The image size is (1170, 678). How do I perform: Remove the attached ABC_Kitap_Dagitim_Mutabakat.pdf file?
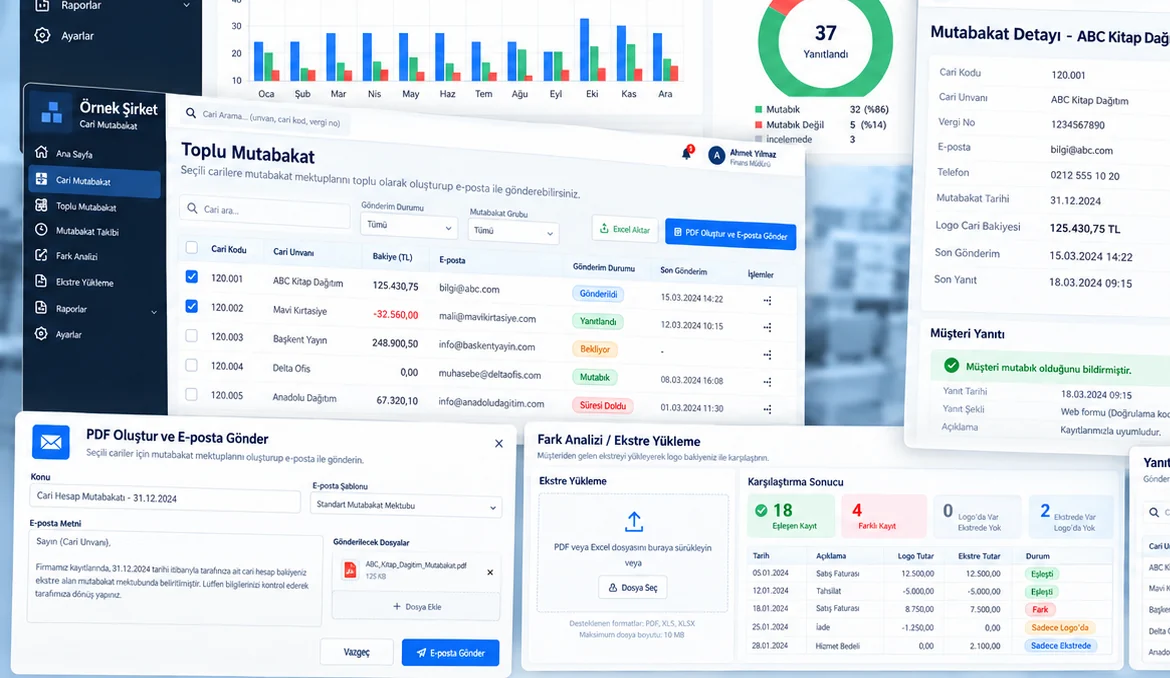coord(490,572)
